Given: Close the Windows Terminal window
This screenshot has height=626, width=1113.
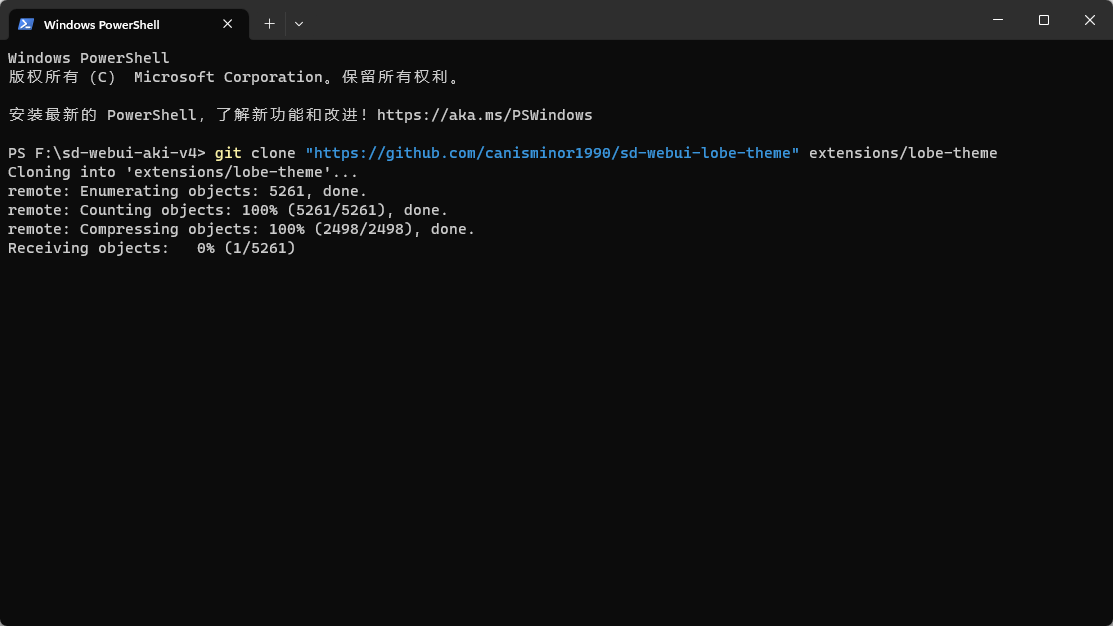Looking at the screenshot, I should pyautogui.click(x=1090, y=20).
